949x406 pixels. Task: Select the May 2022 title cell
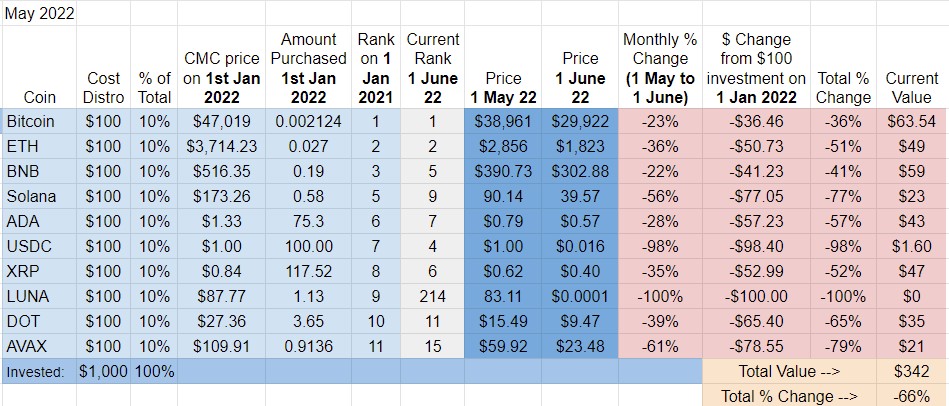coord(39,13)
